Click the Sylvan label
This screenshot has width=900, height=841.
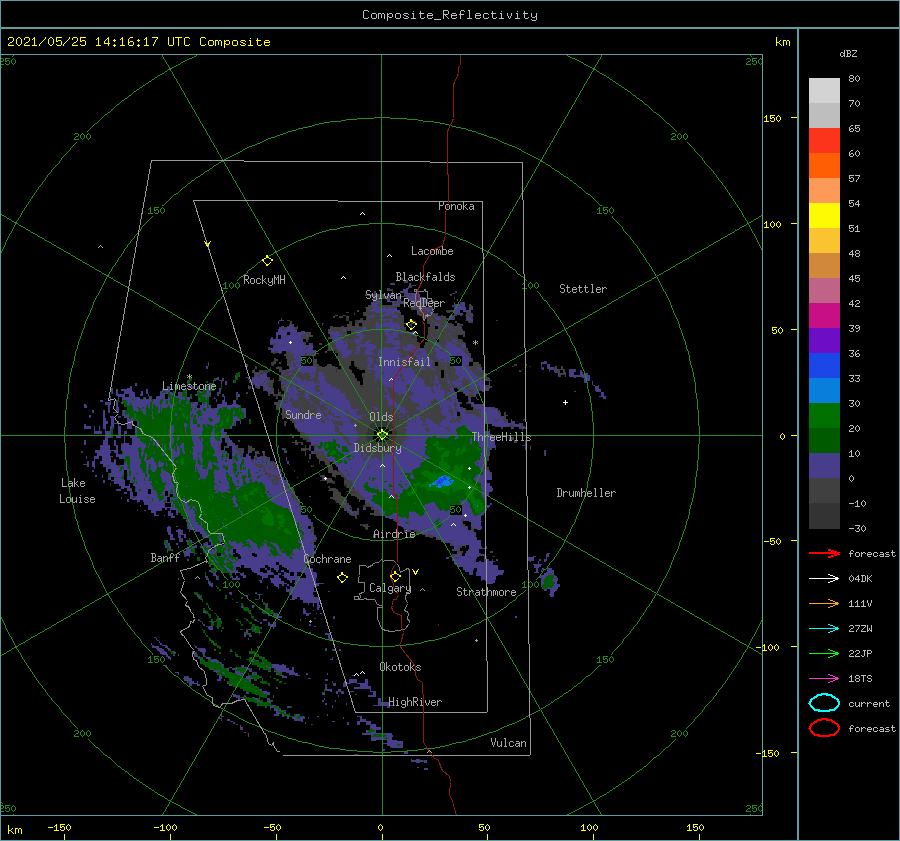(x=383, y=295)
